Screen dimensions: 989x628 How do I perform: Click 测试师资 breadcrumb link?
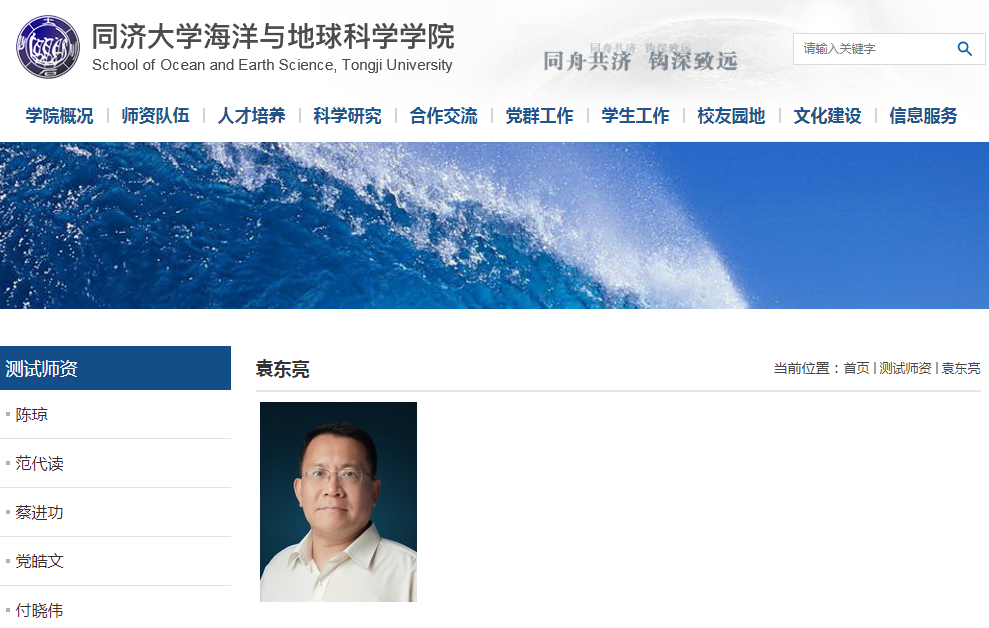tap(904, 368)
